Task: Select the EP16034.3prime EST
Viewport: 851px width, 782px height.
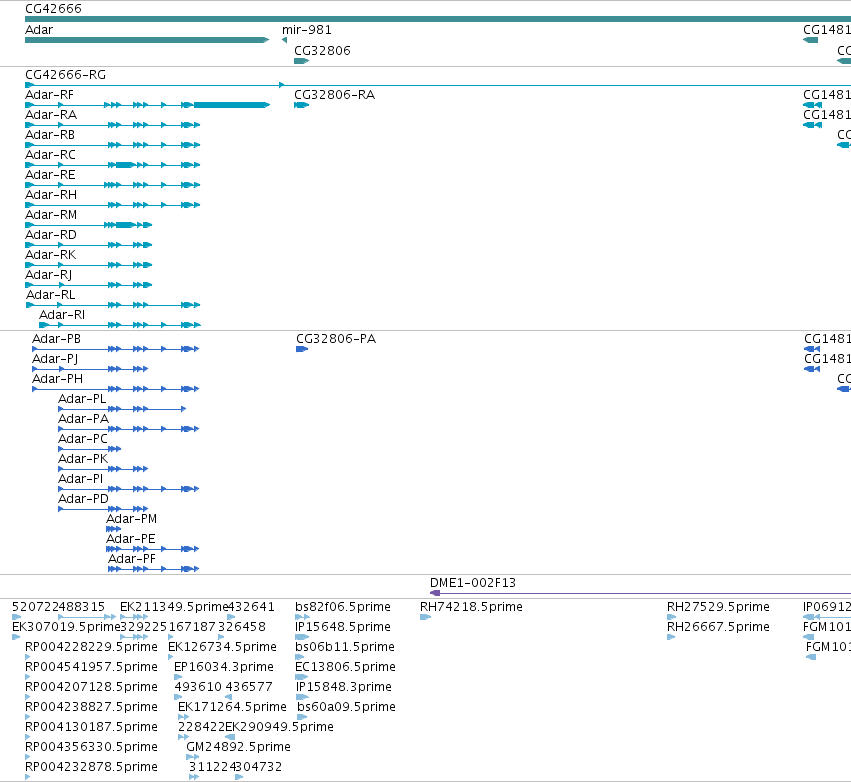Action: pos(178,677)
